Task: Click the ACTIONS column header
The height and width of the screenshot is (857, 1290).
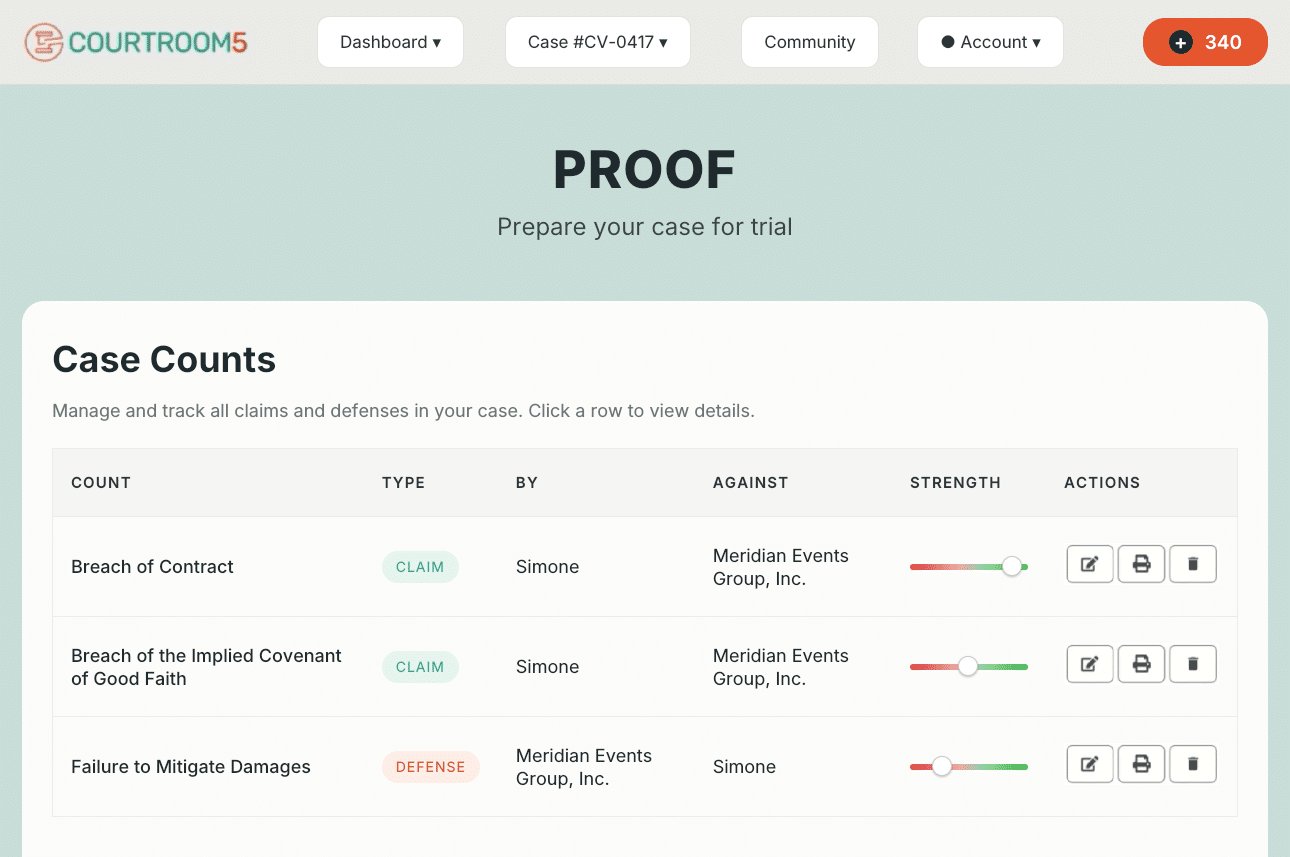Action: [x=1102, y=482]
